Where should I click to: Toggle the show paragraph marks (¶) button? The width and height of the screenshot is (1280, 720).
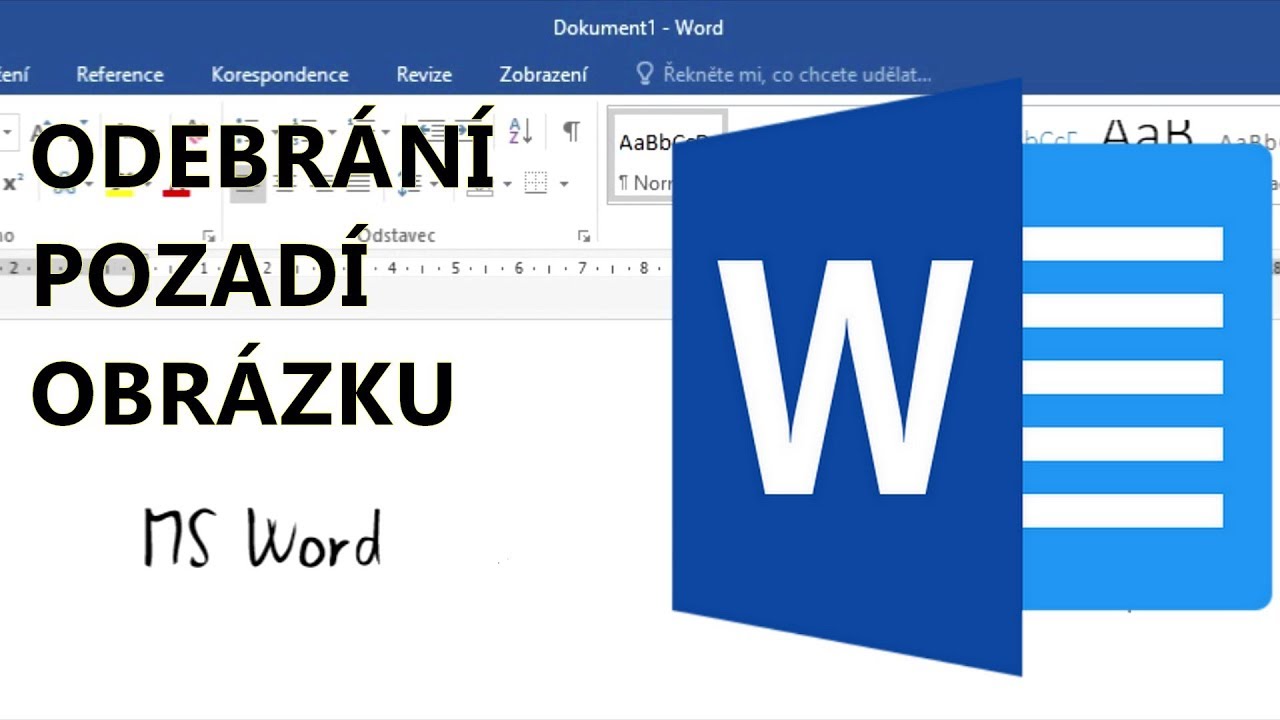pos(571,131)
